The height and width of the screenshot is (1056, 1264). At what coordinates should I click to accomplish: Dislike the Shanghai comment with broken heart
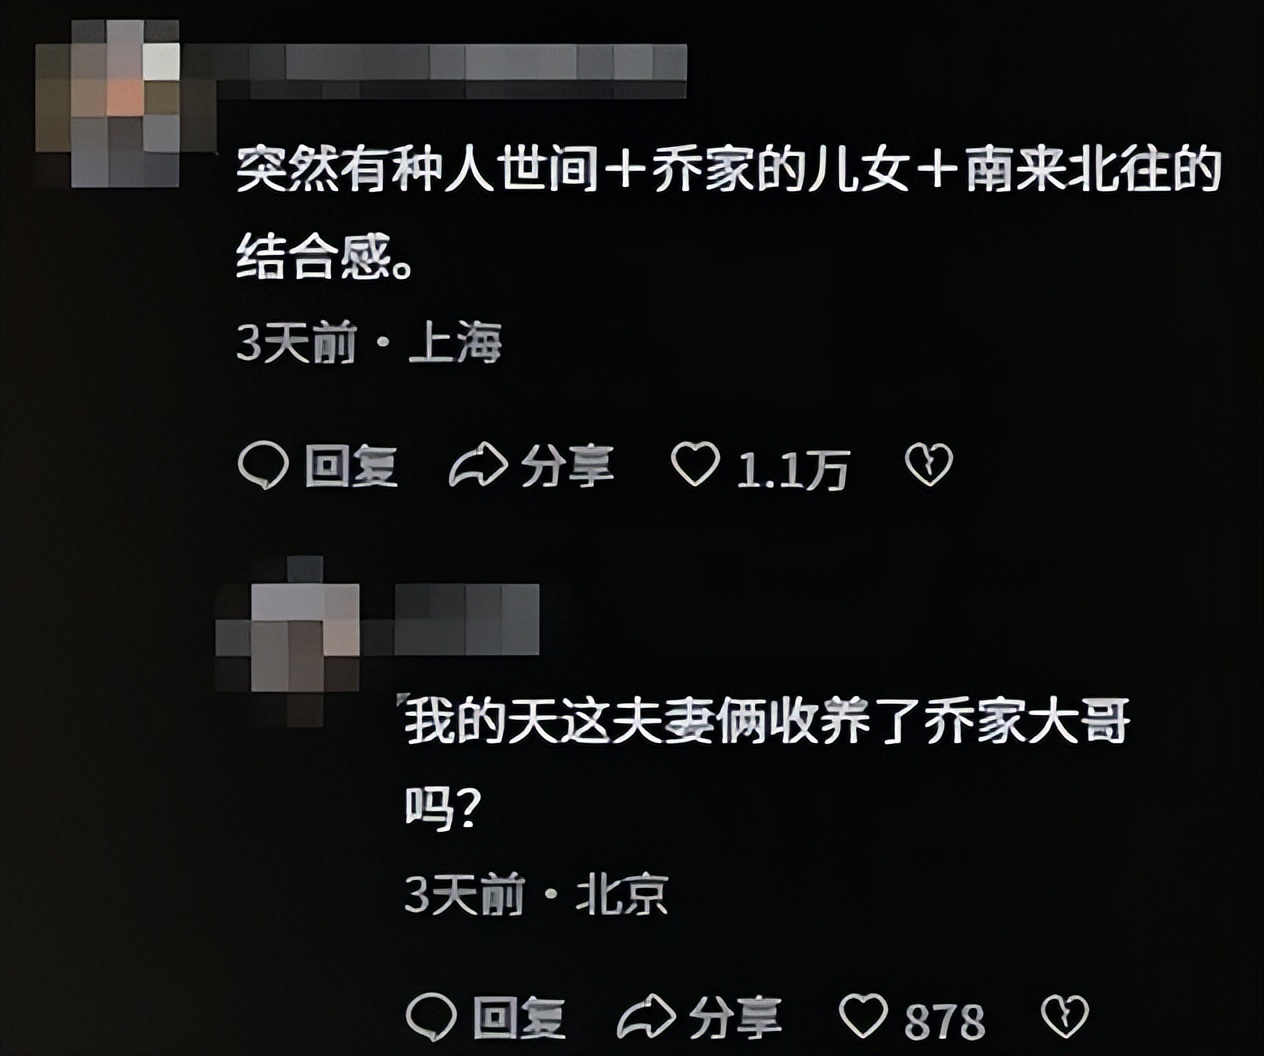(929, 466)
